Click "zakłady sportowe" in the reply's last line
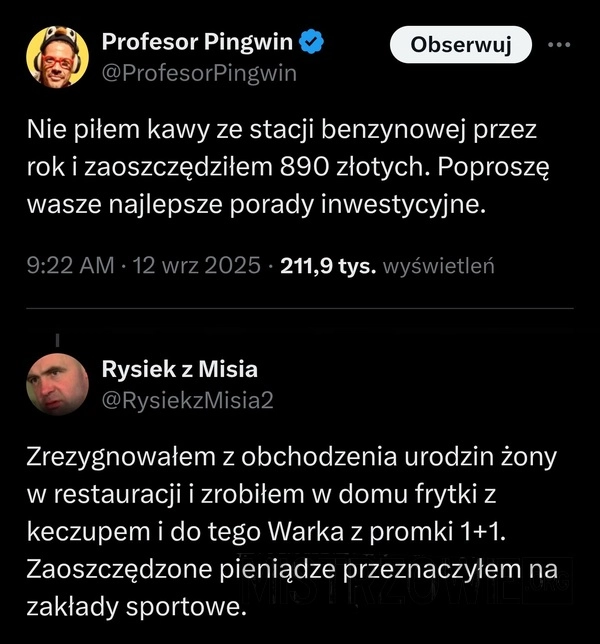The image size is (600, 644). [x=134, y=608]
